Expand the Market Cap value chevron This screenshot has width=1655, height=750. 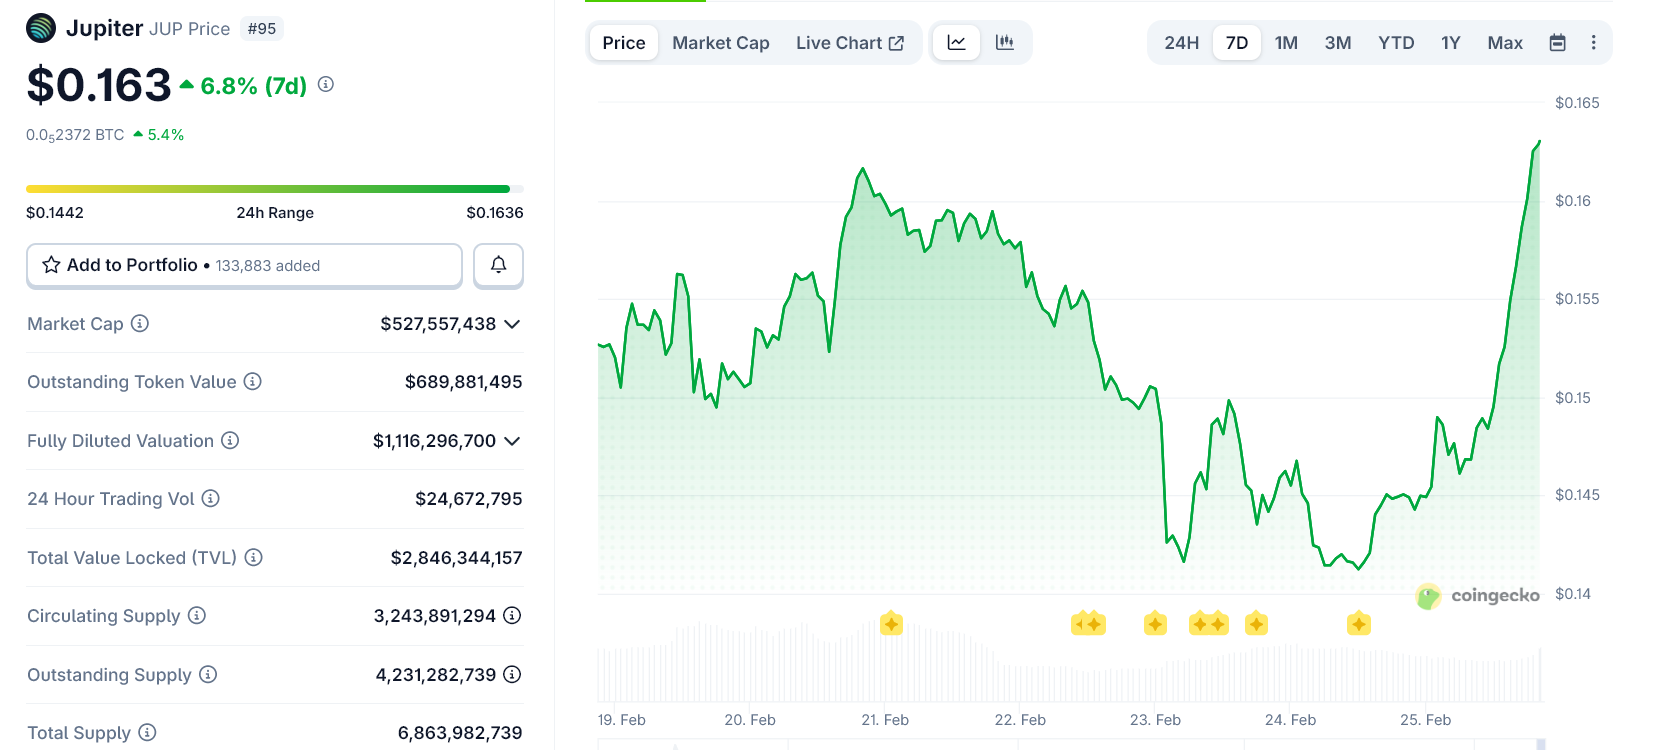512,324
